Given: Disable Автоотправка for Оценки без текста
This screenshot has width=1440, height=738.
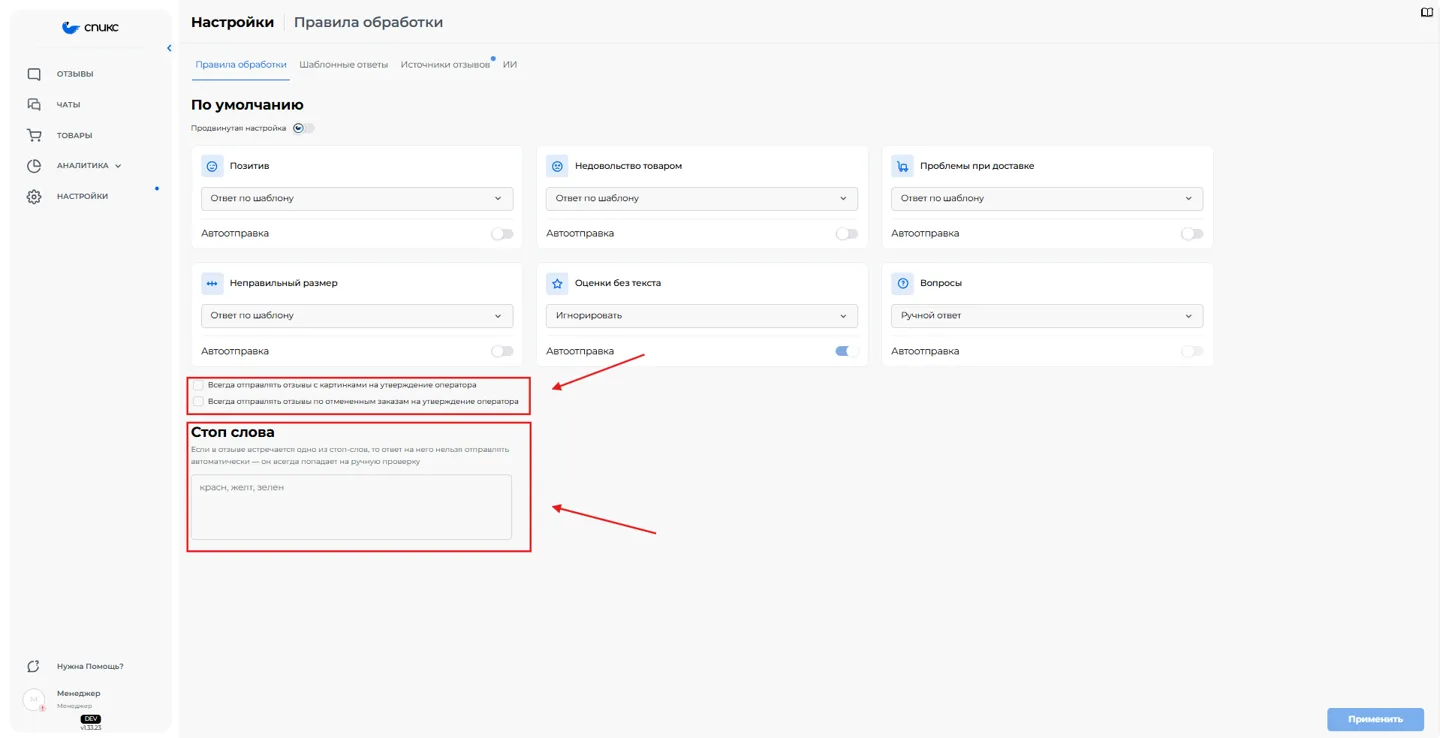Looking at the screenshot, I should click(847, 351).
